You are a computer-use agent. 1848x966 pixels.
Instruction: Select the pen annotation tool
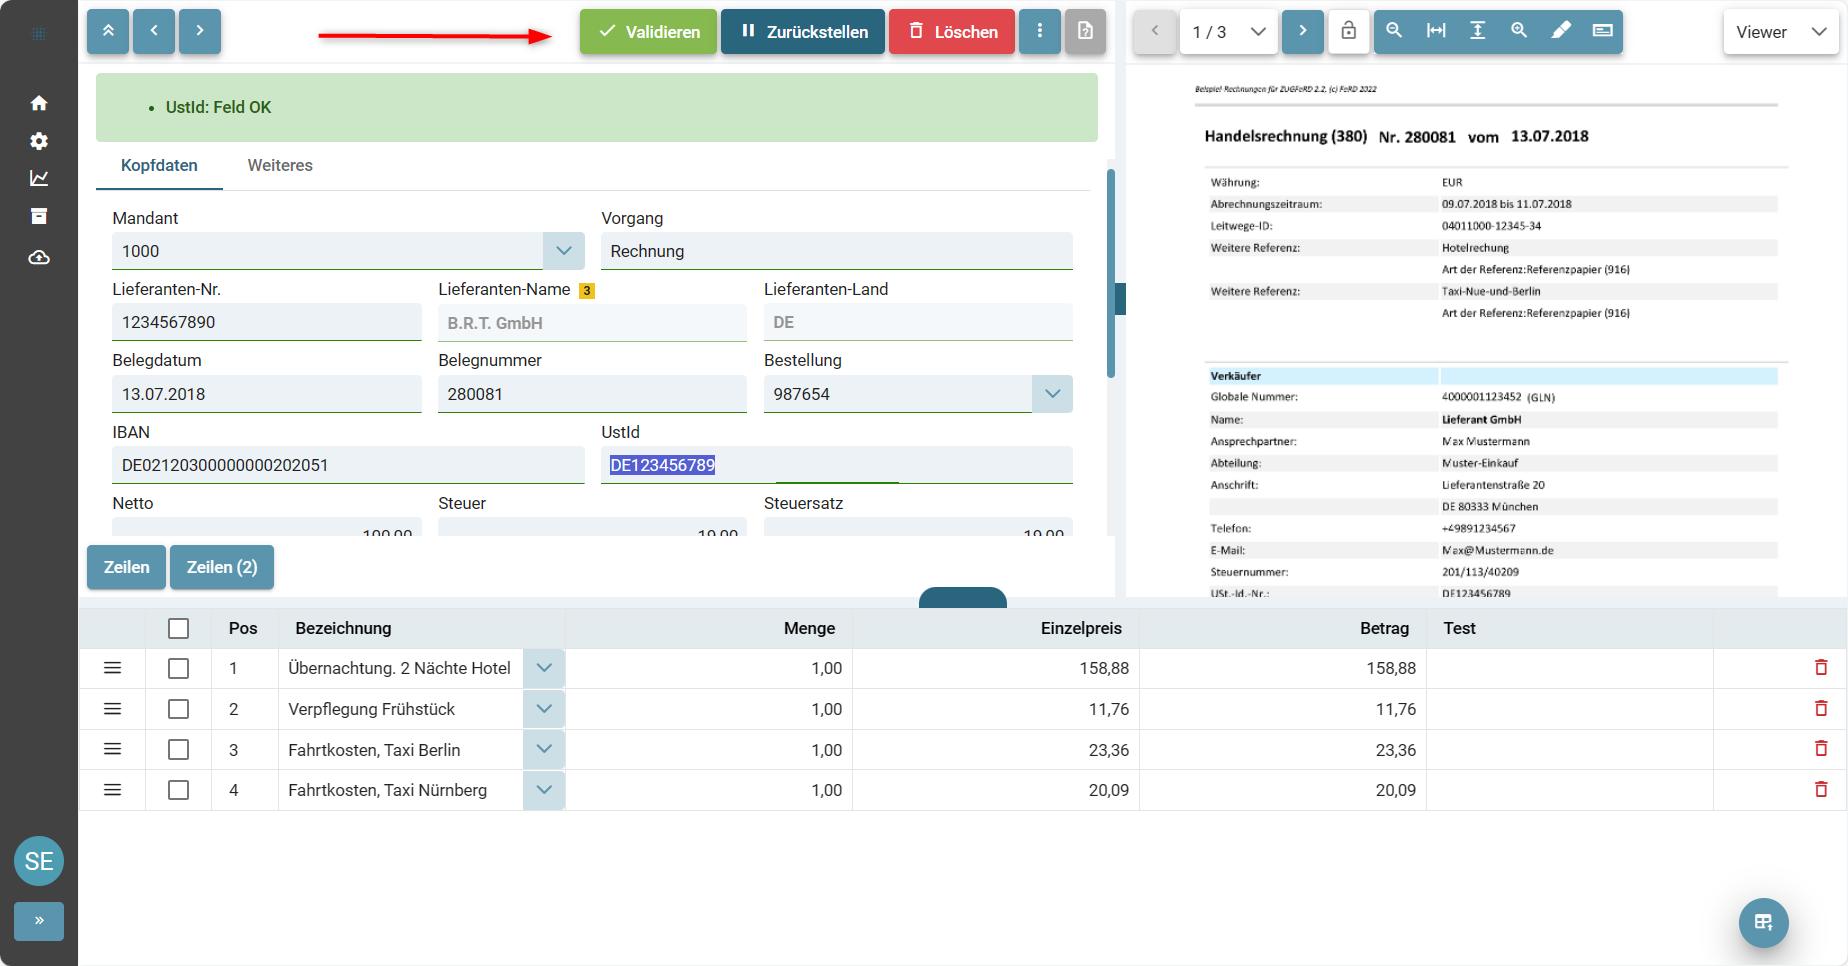tap(1561, 31)
